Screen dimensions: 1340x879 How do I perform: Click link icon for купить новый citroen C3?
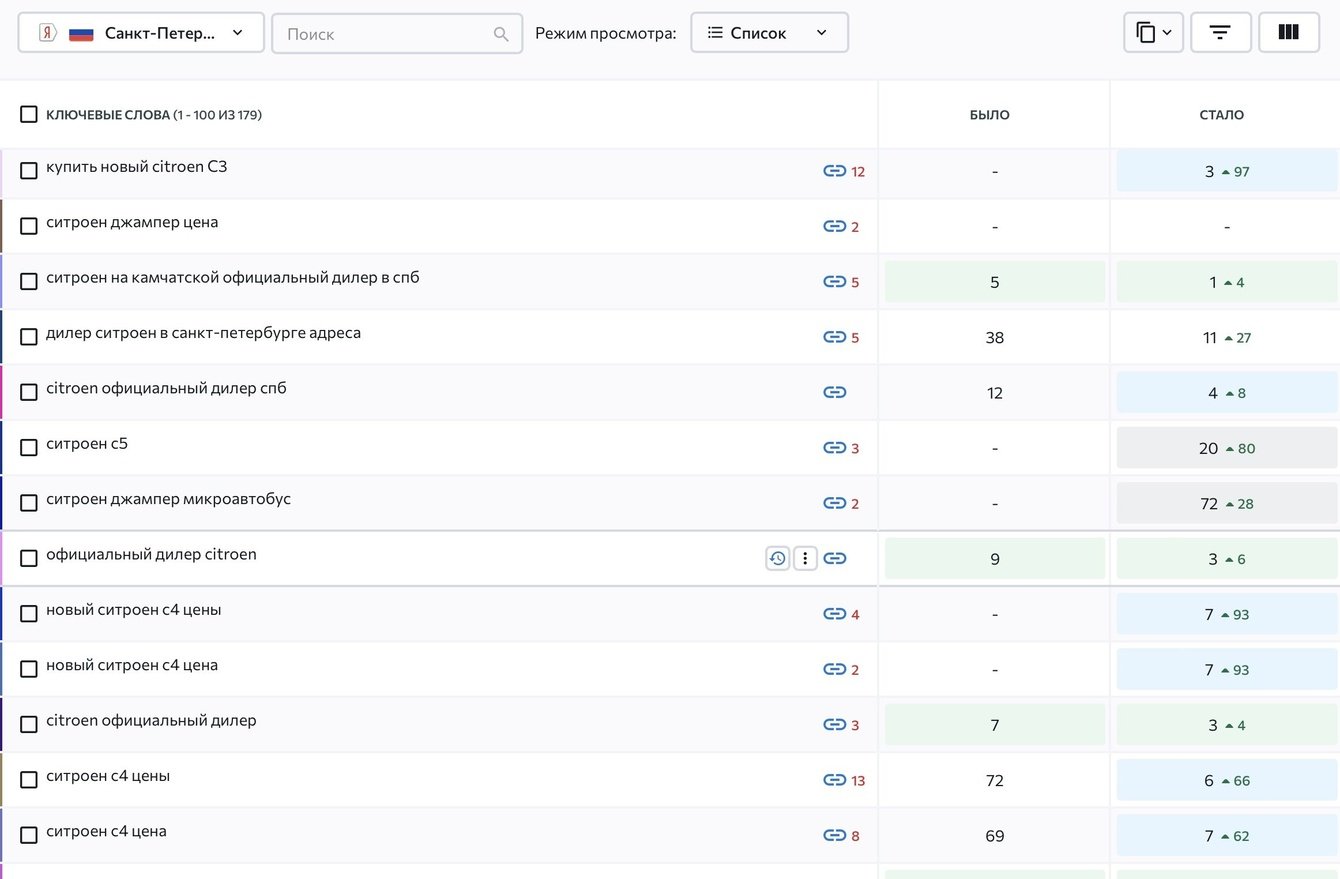(x=834, y=171)
